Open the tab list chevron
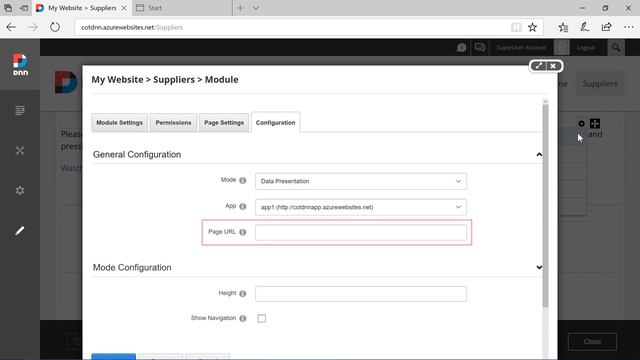 [256, 8]
